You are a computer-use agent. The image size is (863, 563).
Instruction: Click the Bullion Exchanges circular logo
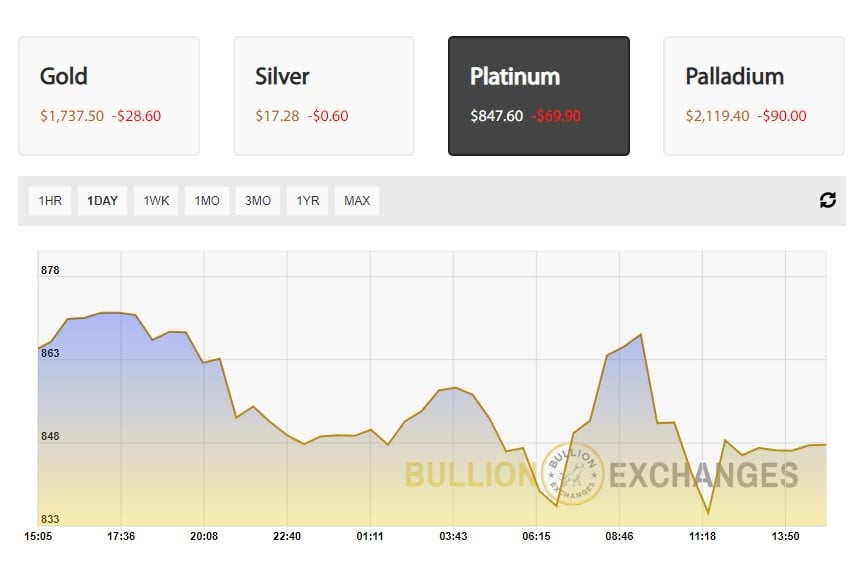574,473
